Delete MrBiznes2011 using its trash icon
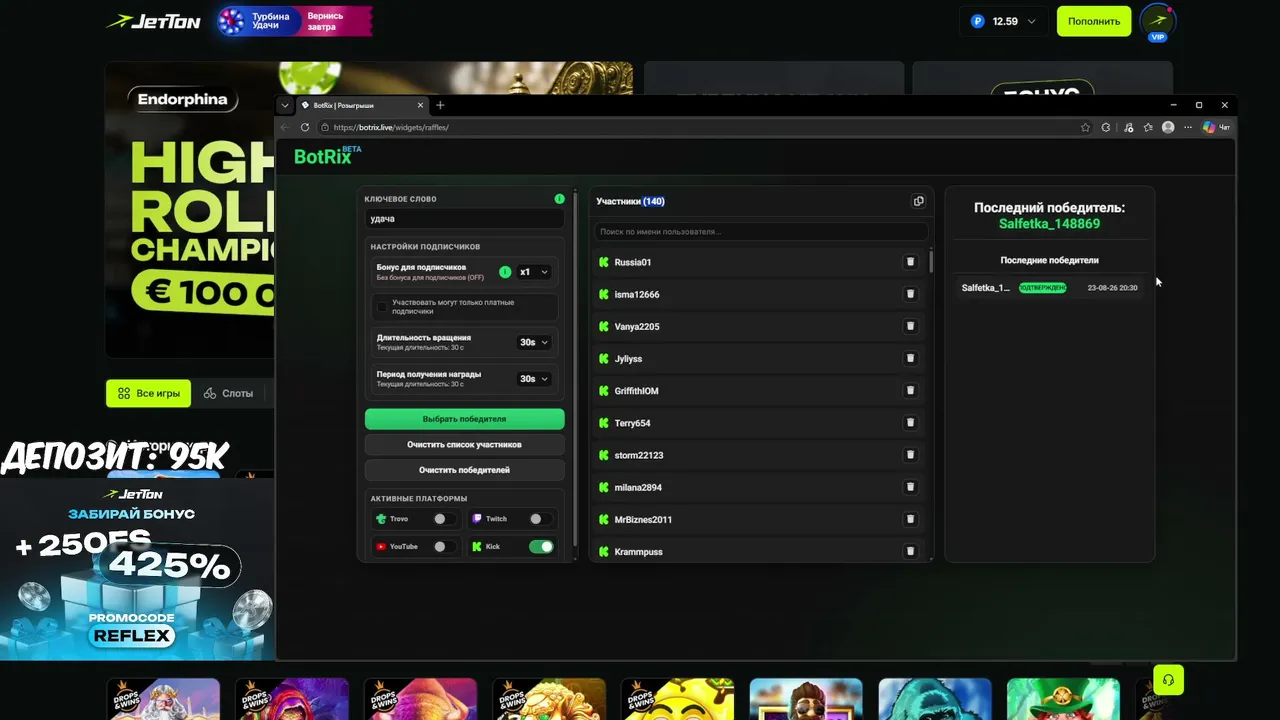This screenshot has height=720, width=1280. pyautogui.click(x=910, y=519)
